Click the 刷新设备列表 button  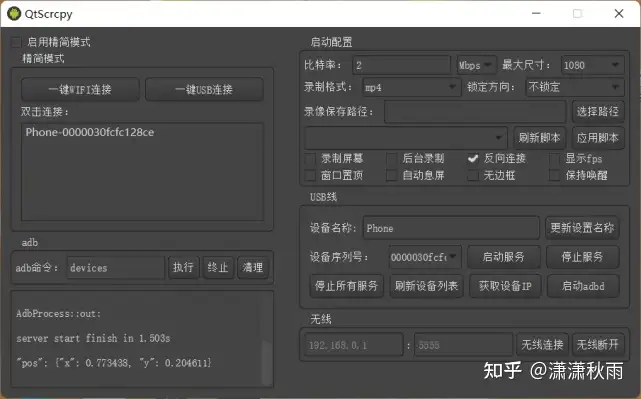[x=426, y=286]
